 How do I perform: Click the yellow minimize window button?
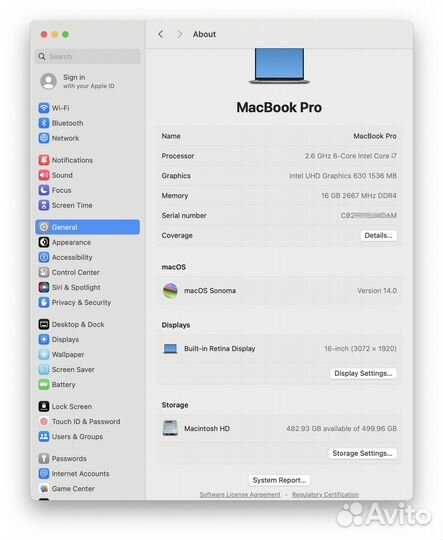pyautogui.click(x=54, y=34)
